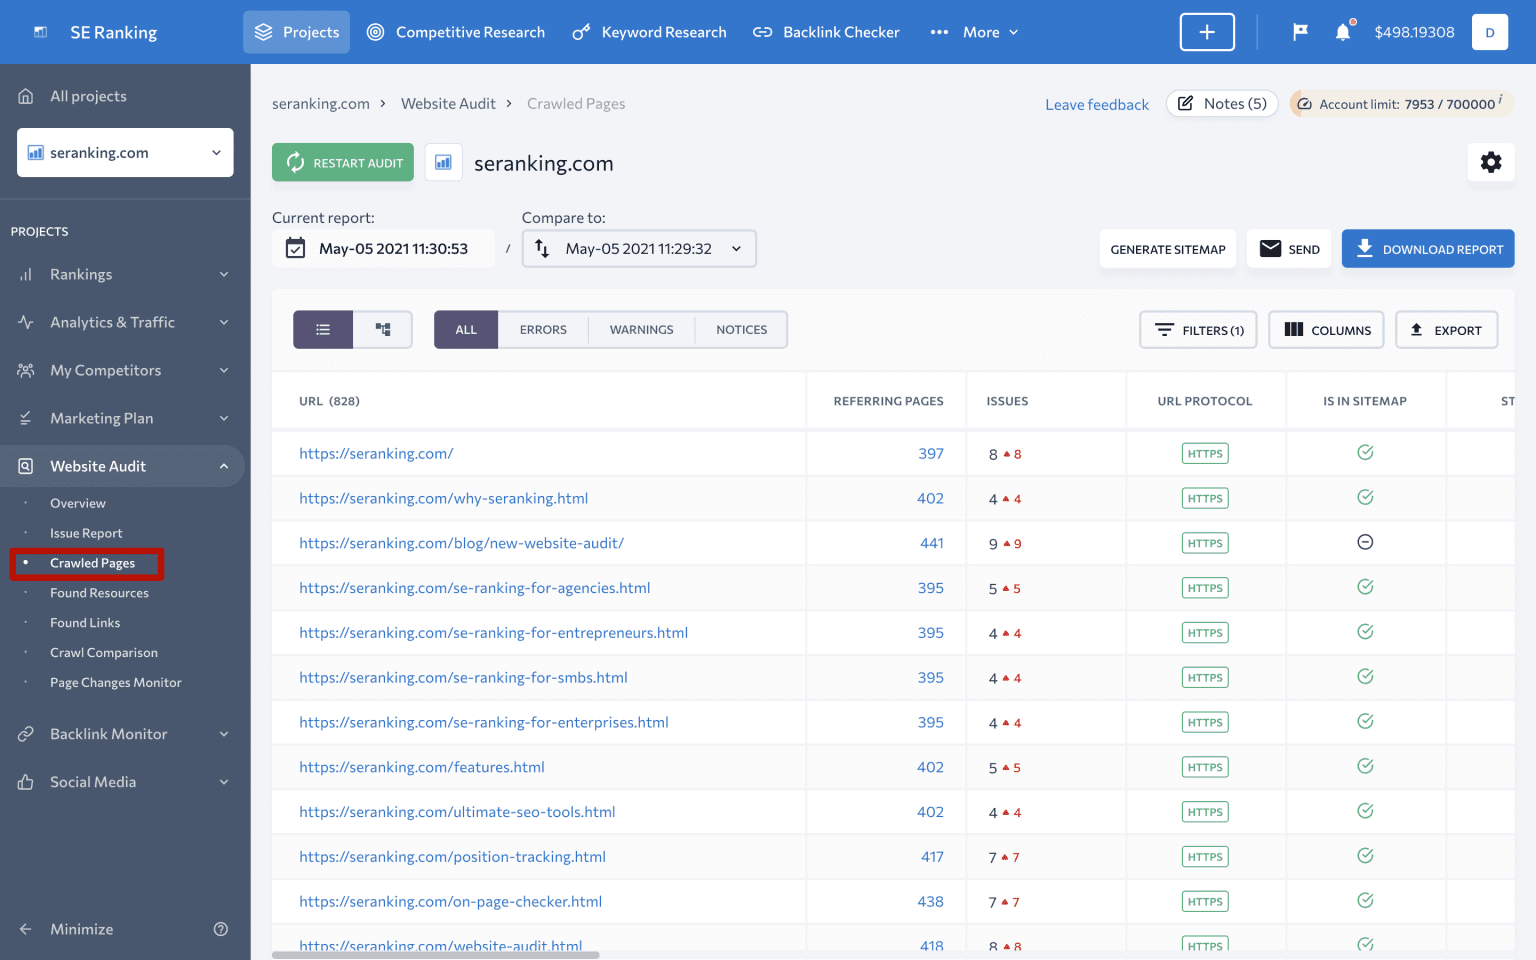The width and height of the screenshot is (1536, 960).
Task: Collapse the Website Audit section
Action: (224, 465)
